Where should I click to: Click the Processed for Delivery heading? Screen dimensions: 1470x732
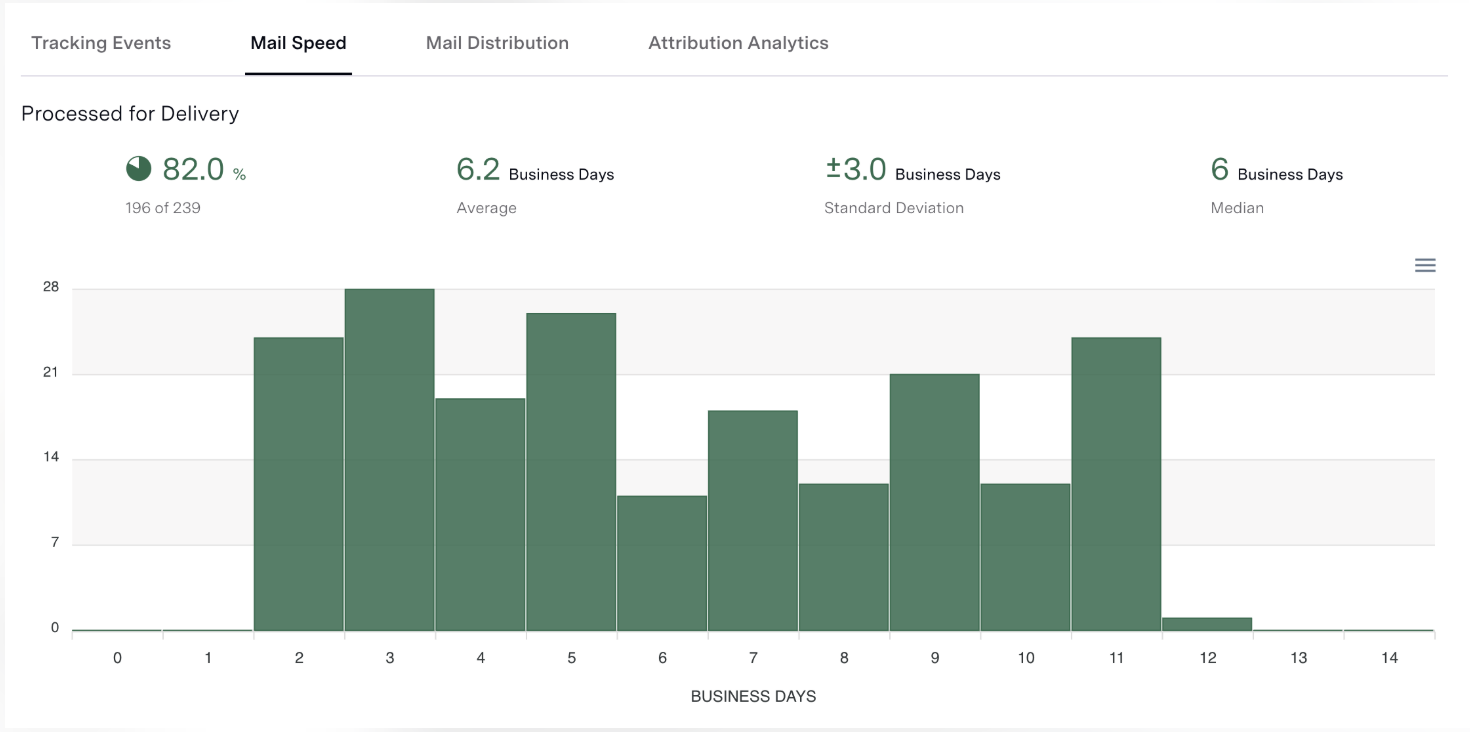[130, 113]
